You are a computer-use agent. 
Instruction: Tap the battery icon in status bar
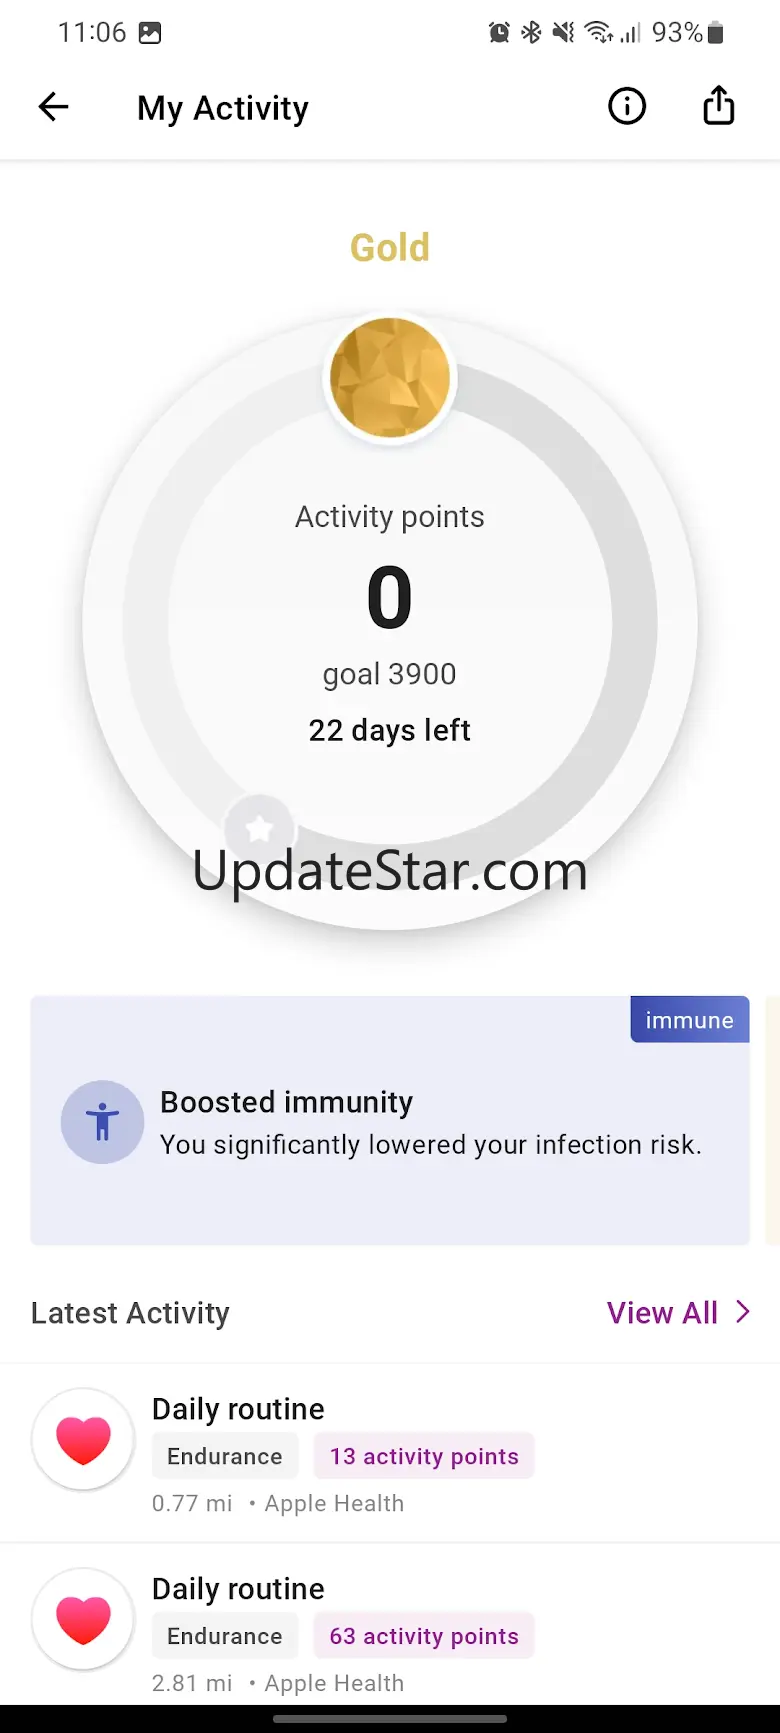[x=715, y=33]
